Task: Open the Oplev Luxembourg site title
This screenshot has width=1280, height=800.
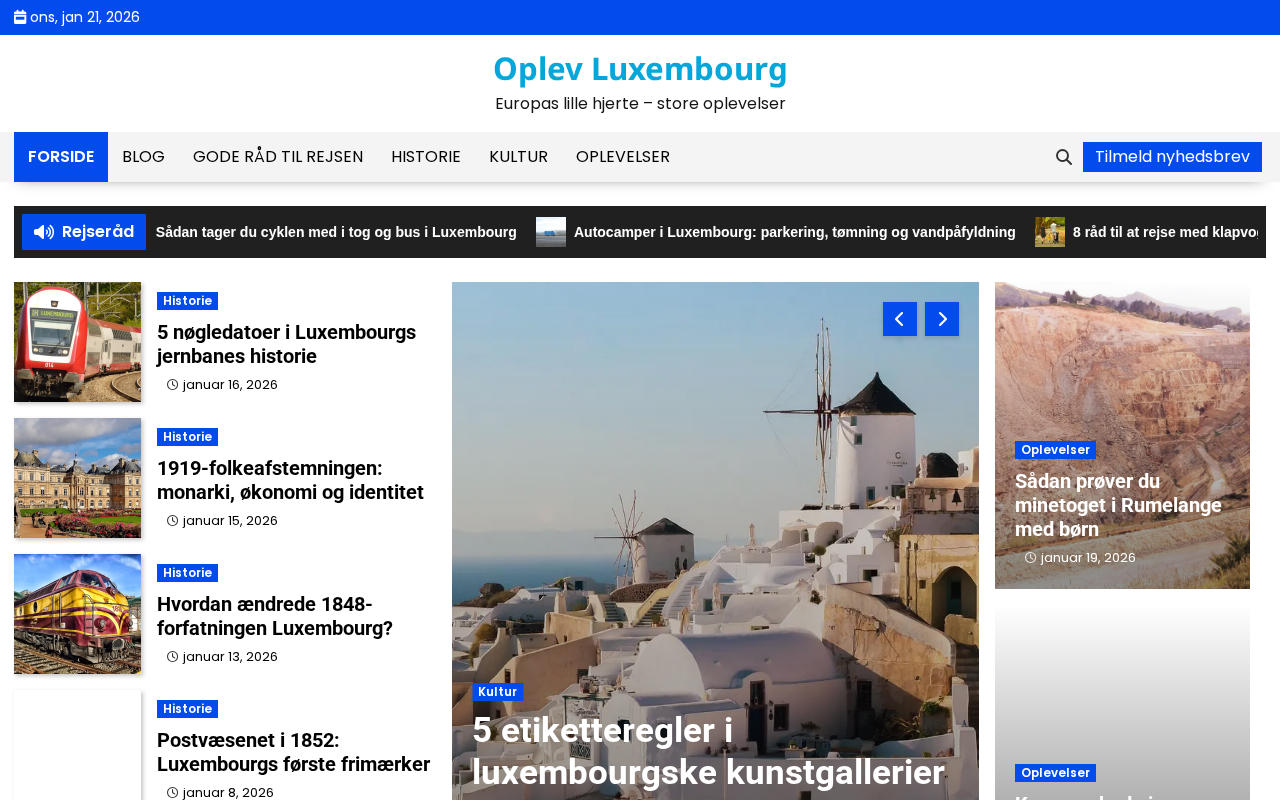Action: [x=640, y=69]
